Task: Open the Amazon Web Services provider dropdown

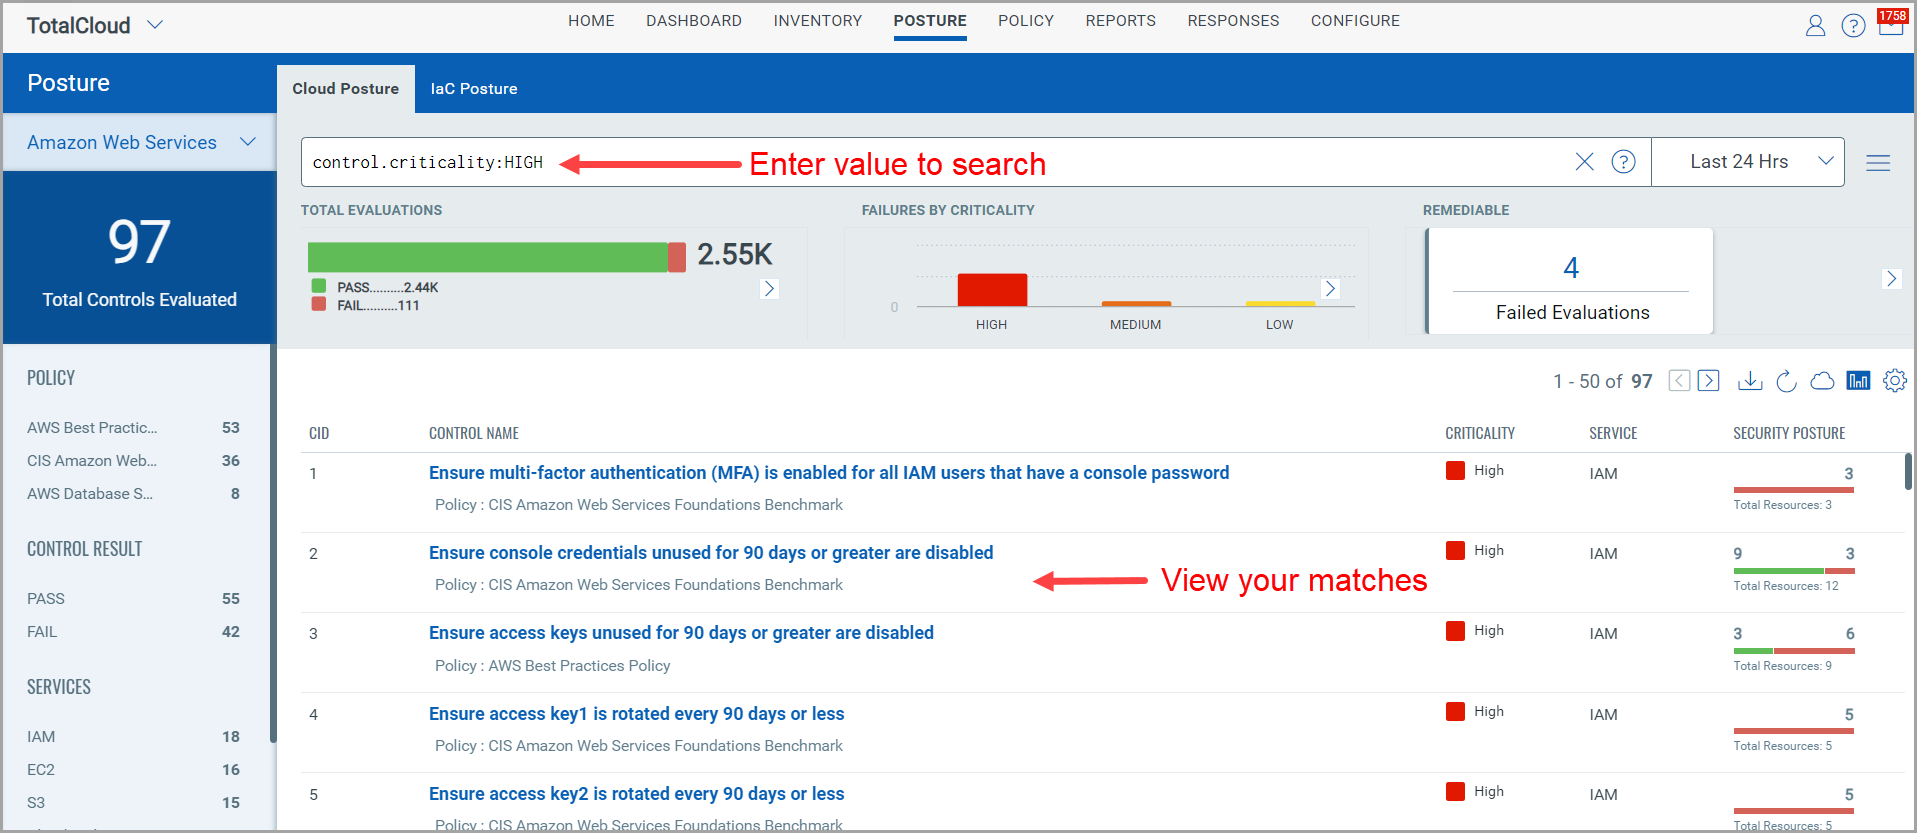Action: pos(140,142)
